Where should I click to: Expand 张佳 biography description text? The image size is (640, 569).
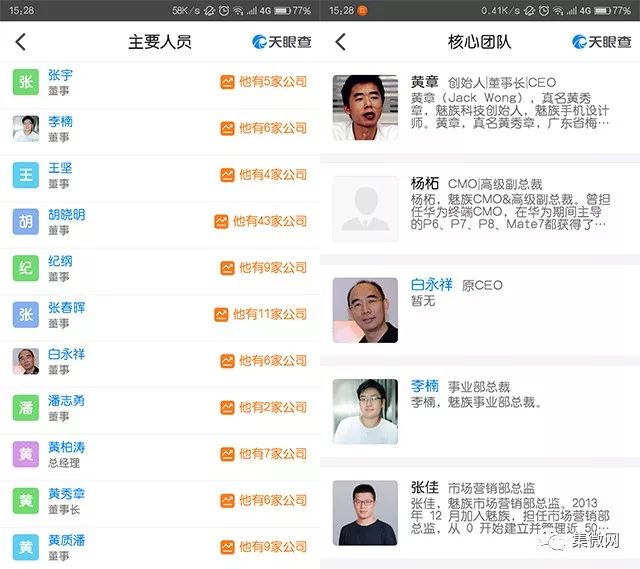pos(510,516)
